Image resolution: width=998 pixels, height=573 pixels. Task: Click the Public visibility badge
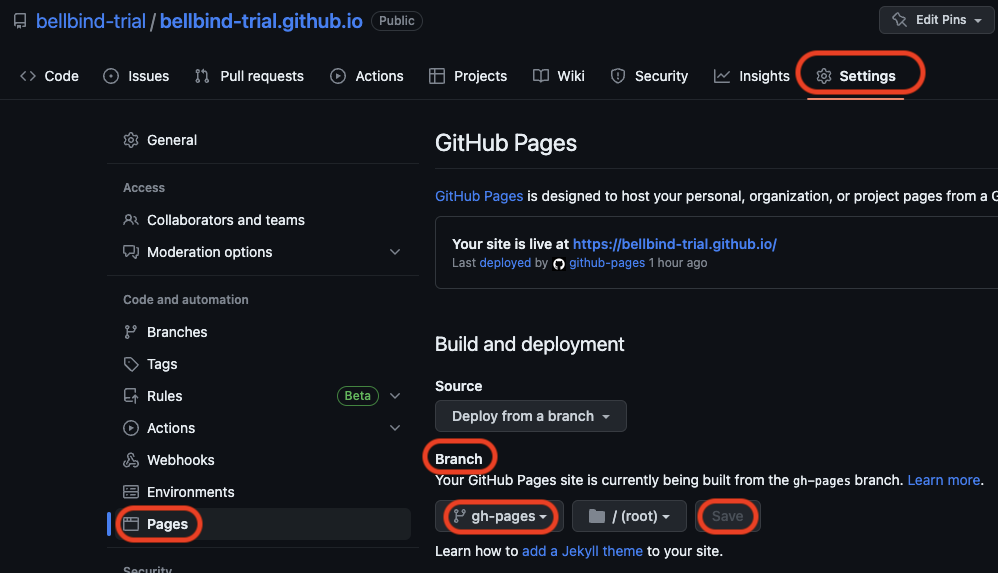click(x=397, y=21)
